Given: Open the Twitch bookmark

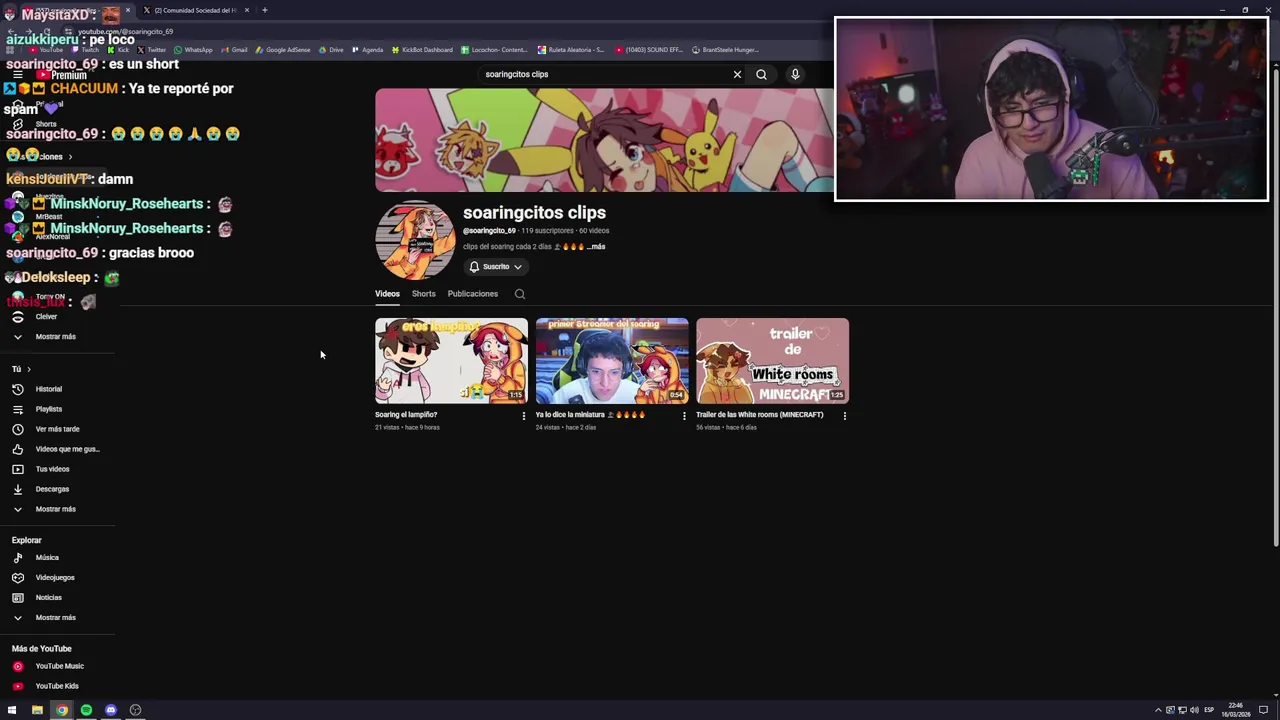Looking at the screenshot, I should click(x=85, y=50).
